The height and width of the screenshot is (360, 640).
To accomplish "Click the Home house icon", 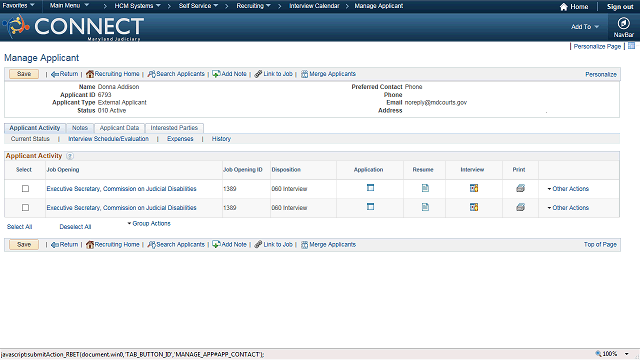I will point(564,7).
